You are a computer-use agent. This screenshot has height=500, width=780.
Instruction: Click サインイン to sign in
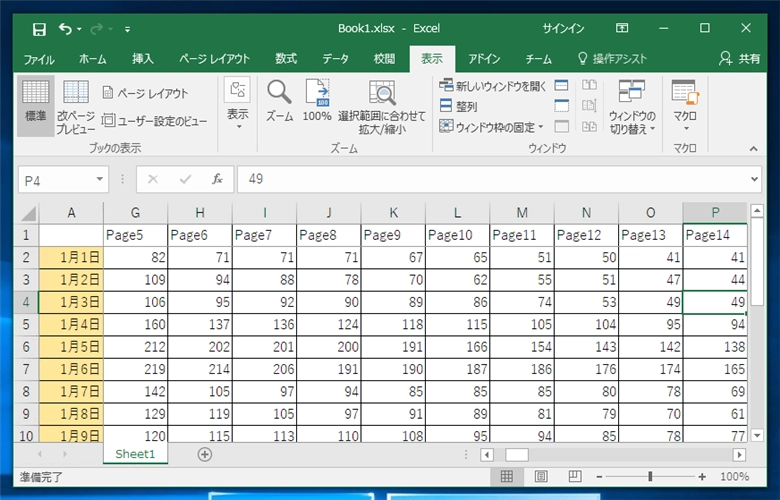click(x=563, y=28)
